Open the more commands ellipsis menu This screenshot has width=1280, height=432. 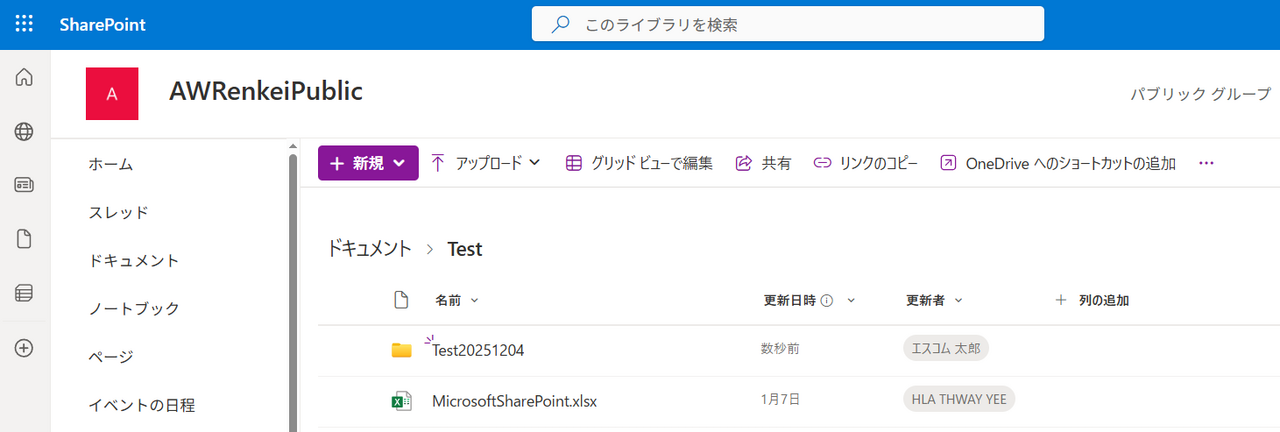pyautogui.click(x=1206, y=163)
